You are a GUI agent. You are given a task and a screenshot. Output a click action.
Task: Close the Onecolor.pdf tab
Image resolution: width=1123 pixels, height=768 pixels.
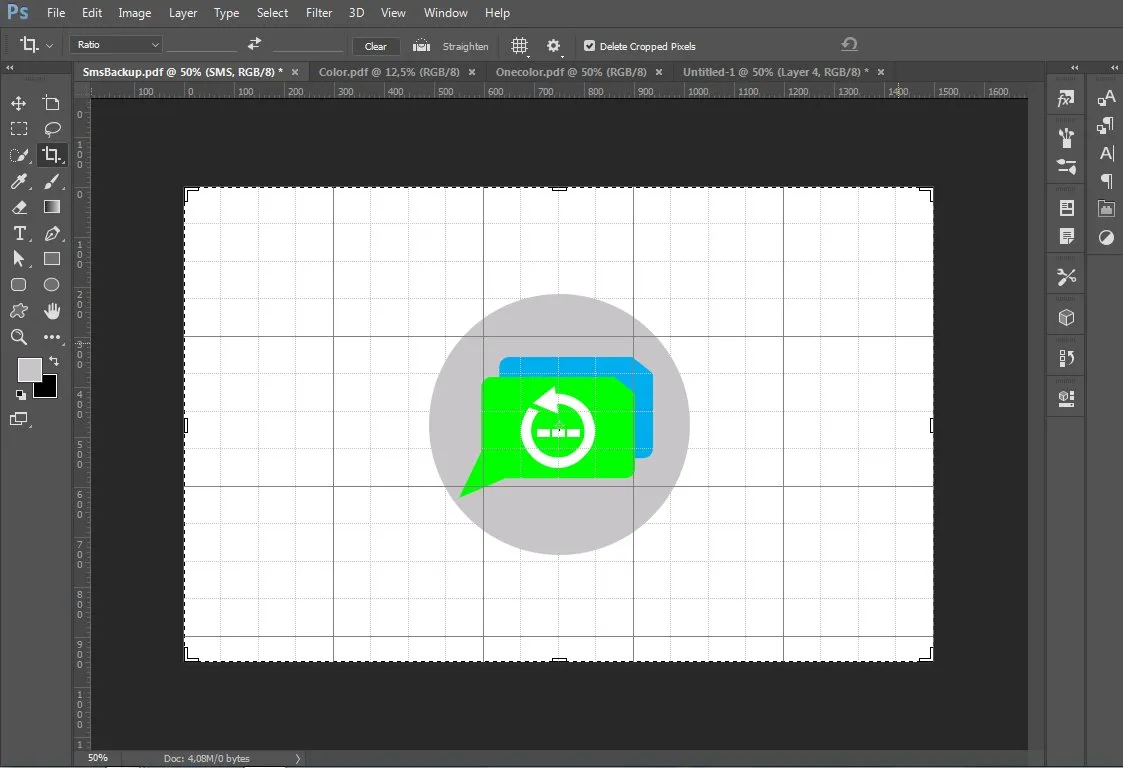(659, 72)
